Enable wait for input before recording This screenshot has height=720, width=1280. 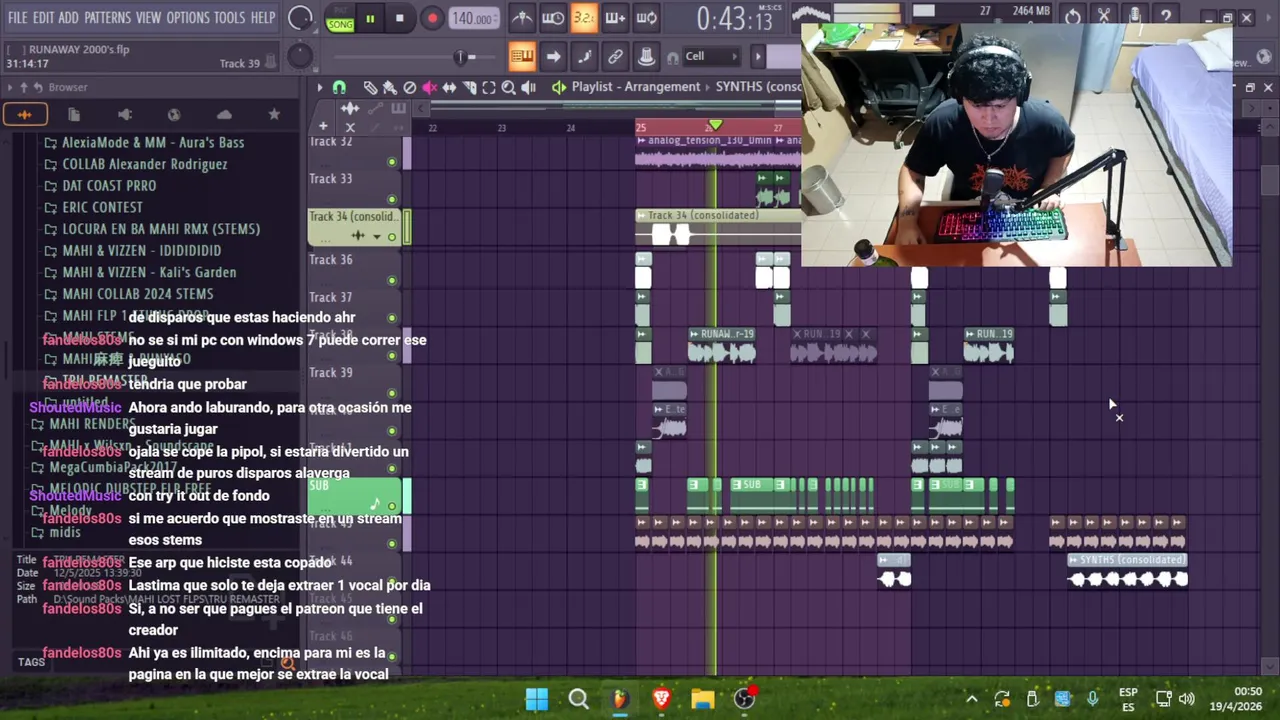(553, 17)
